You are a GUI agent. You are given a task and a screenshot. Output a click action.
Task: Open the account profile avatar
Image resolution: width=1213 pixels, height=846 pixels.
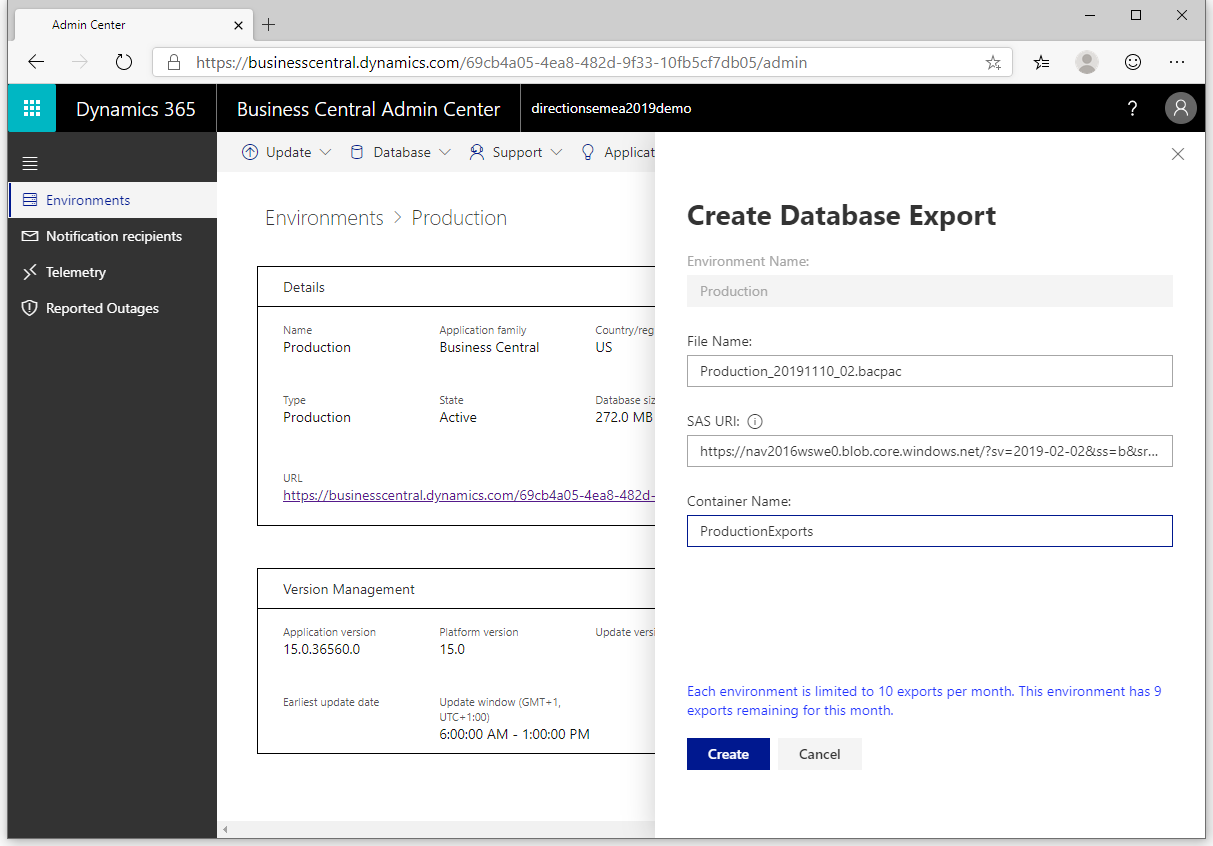click(1180, 108)
